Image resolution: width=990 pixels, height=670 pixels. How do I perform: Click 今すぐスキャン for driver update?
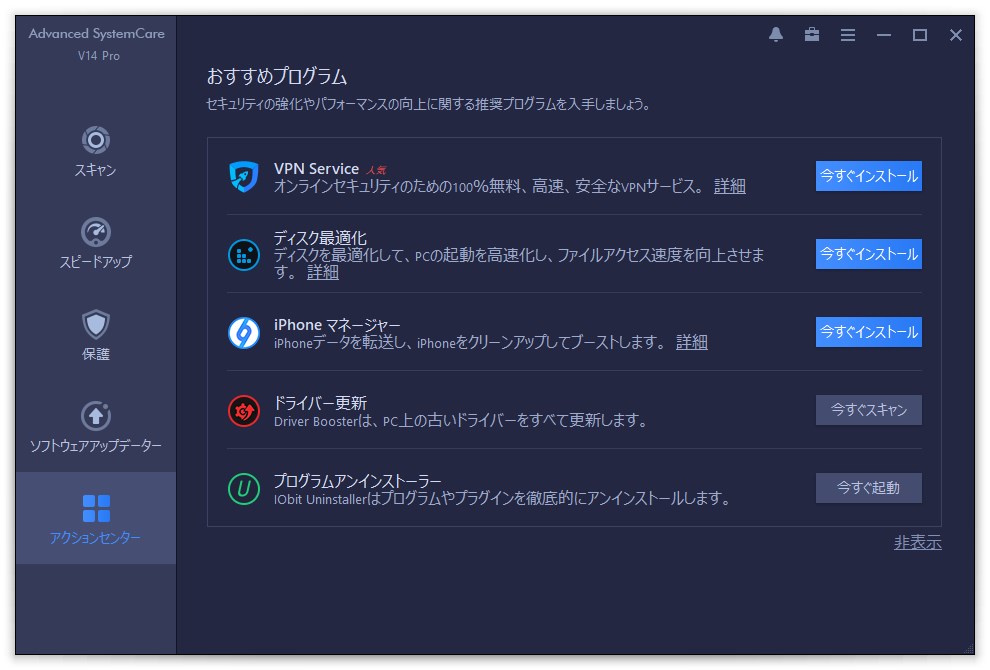(868, 410)
